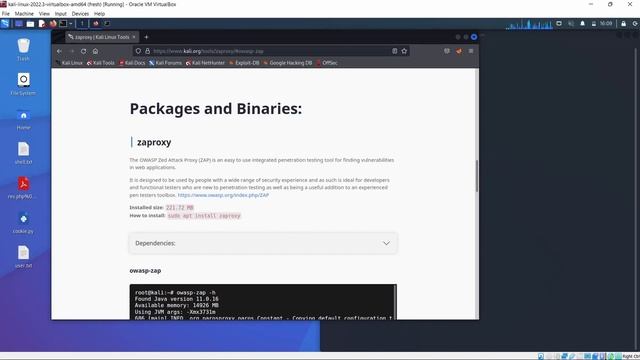Image resolution: width=640 pixels, height=360 pixels.
Task: Click the site padlock icon
Action: click(147, 51)
